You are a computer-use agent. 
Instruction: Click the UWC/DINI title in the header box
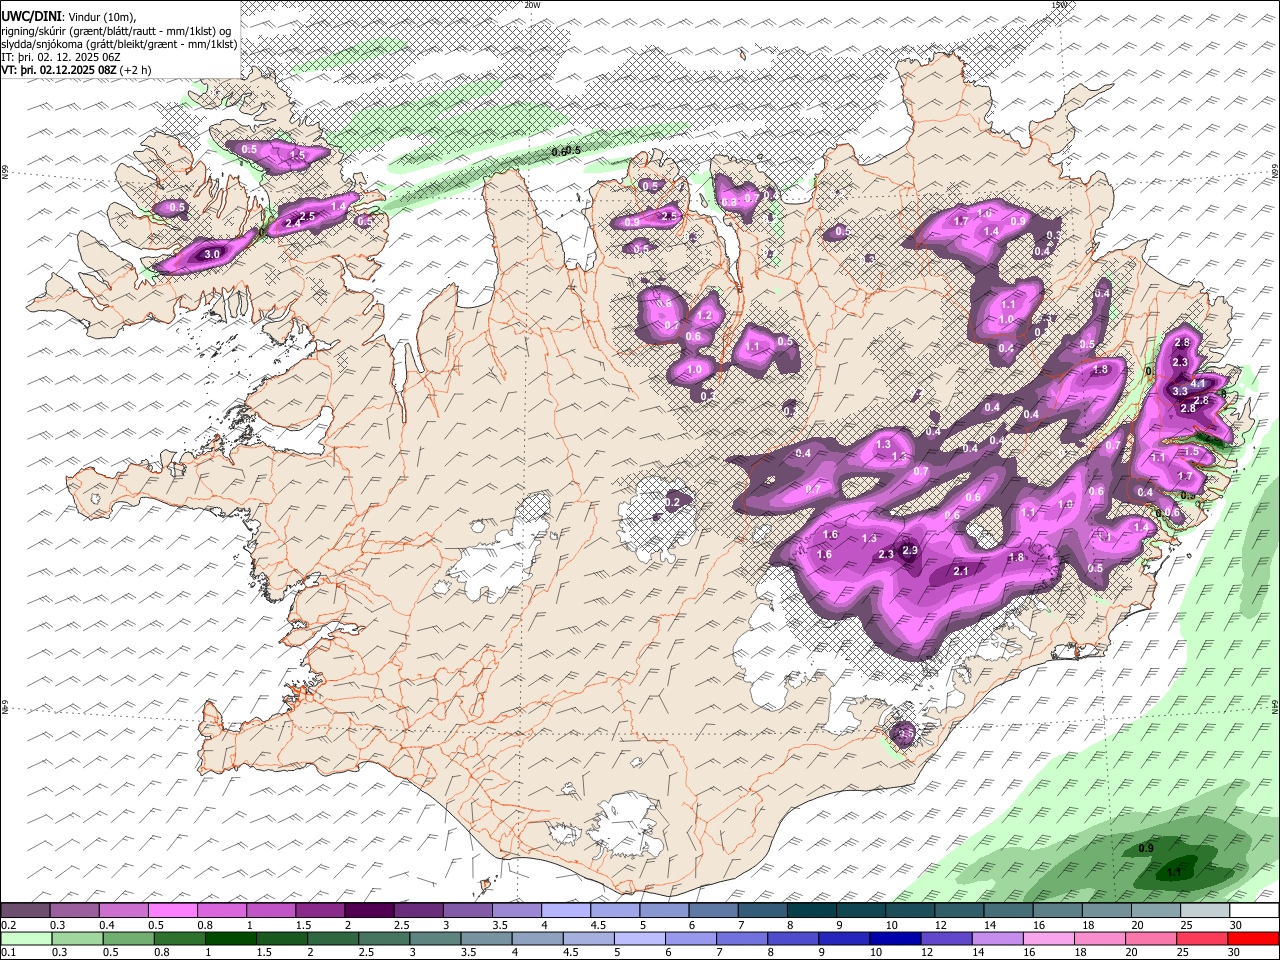coord(31,17)
